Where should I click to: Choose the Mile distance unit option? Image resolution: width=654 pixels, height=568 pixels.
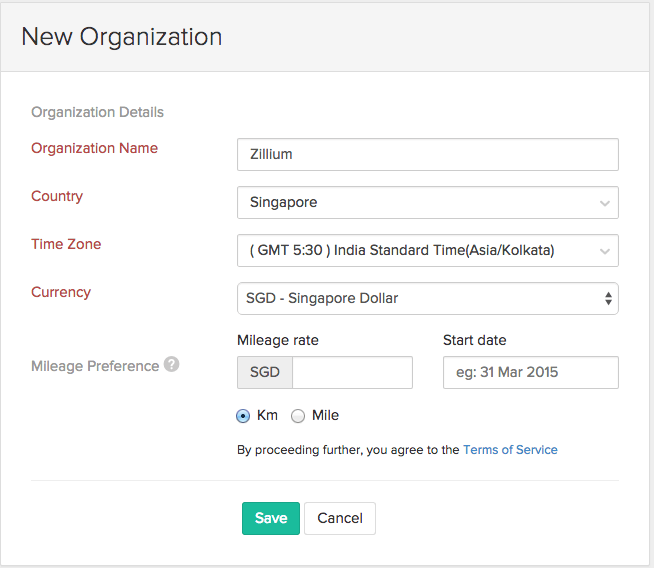(x=298, y=416)
